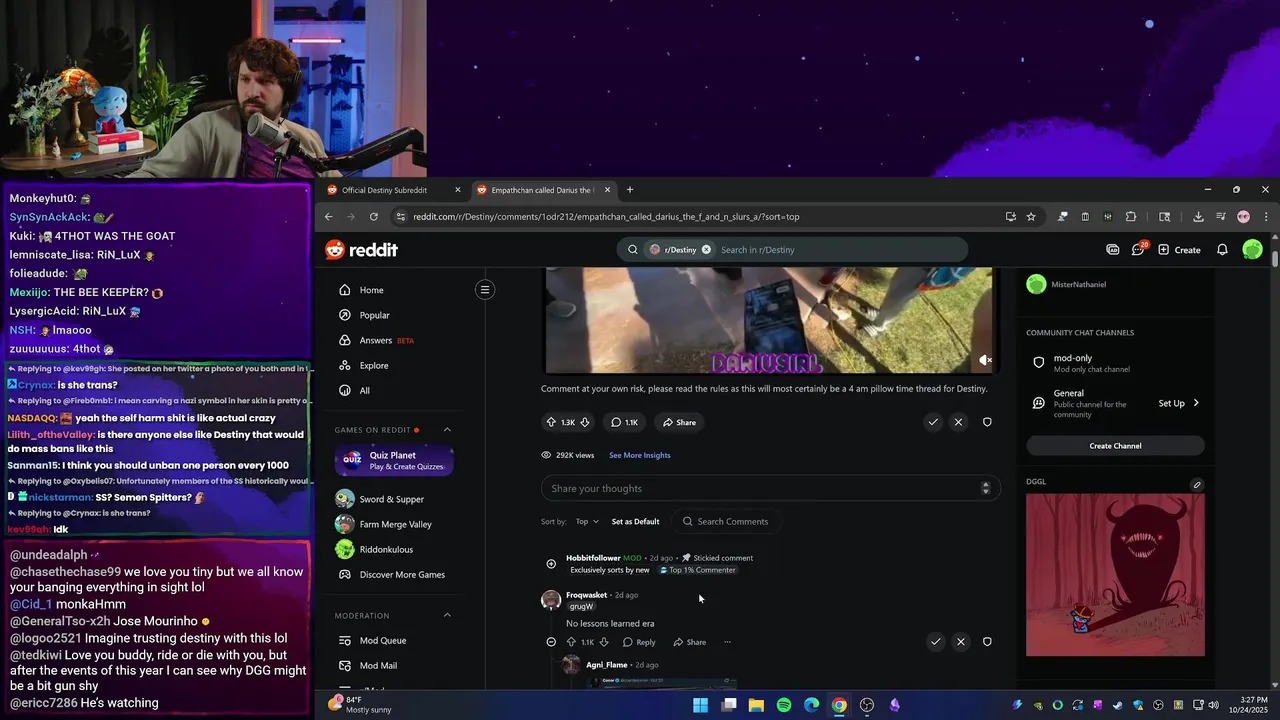The height and width of the screenshot is (720, 1280).
Task: Approve the post with checkmark icon
Action: pyautogui.click(x=933, y=422)
